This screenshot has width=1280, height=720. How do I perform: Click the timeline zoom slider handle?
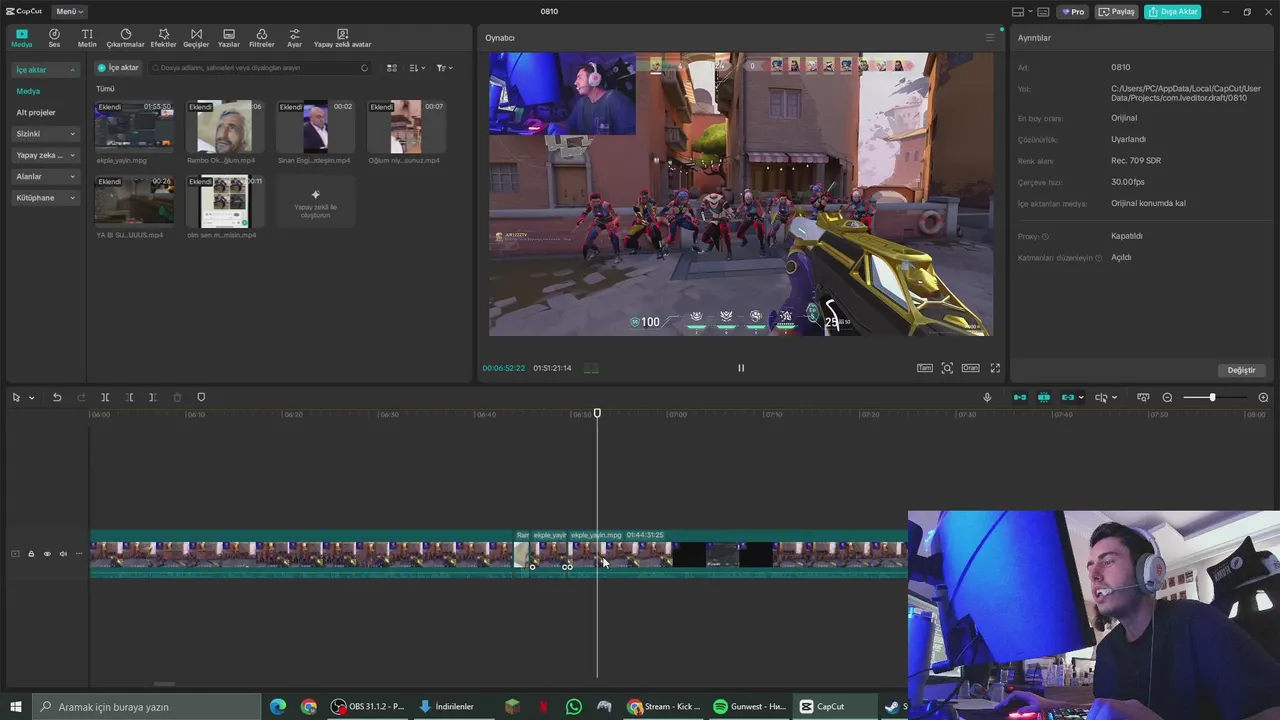[x=1212, y=398]
